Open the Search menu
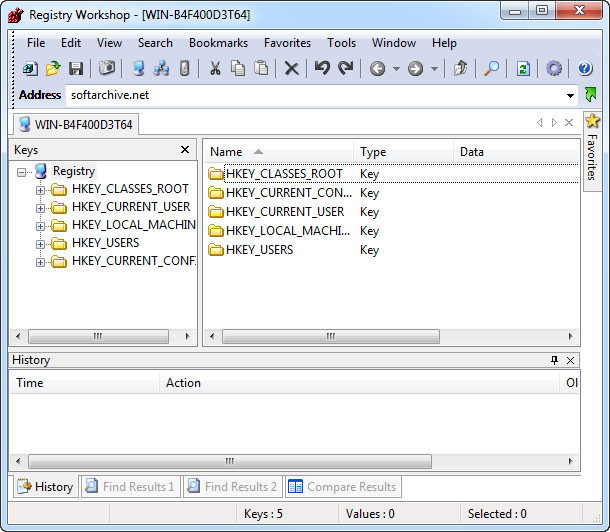This screenshot has width=610, height=532. pyautogui.click(x=155, y=43)
